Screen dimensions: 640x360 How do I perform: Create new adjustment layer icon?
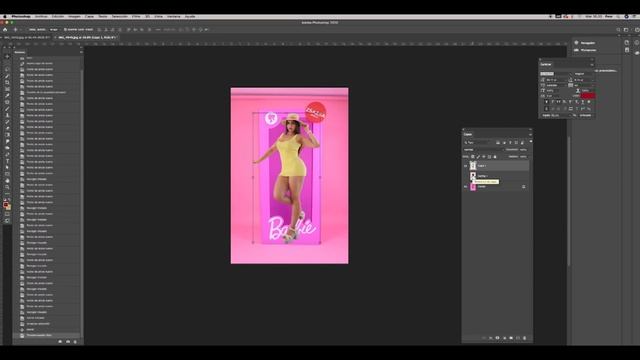[504, 338]
